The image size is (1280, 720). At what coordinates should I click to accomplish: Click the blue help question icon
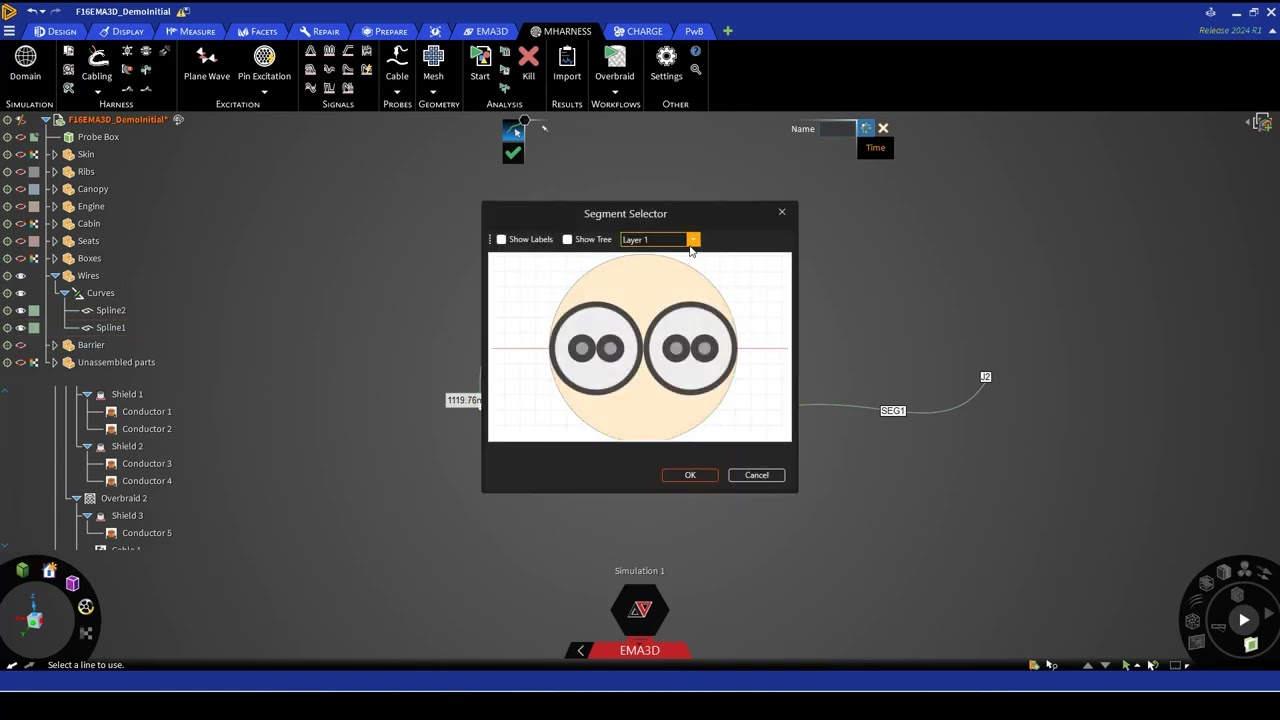pos(695,51)
